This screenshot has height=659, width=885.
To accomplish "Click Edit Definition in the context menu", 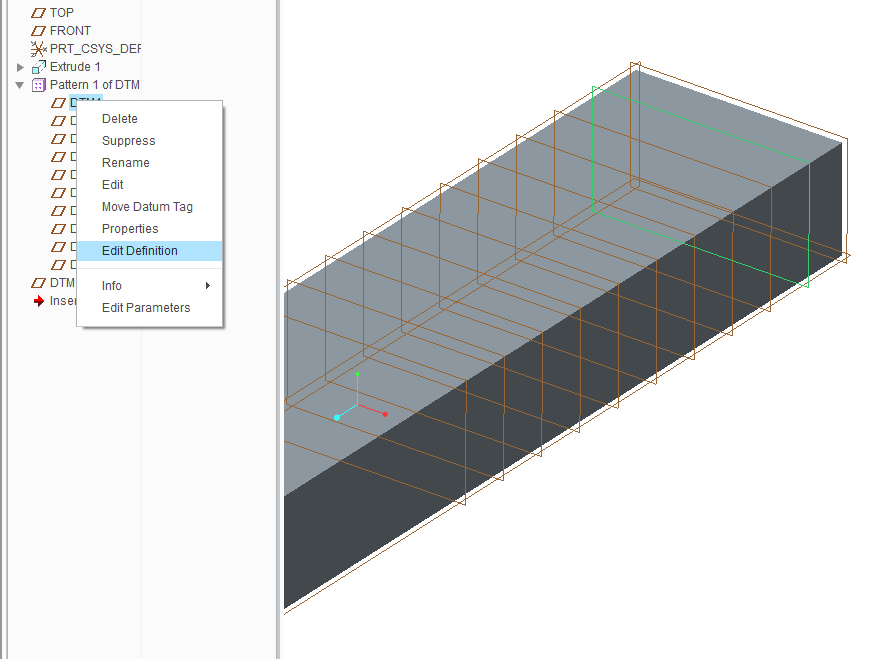I will [x=140, y=251].
